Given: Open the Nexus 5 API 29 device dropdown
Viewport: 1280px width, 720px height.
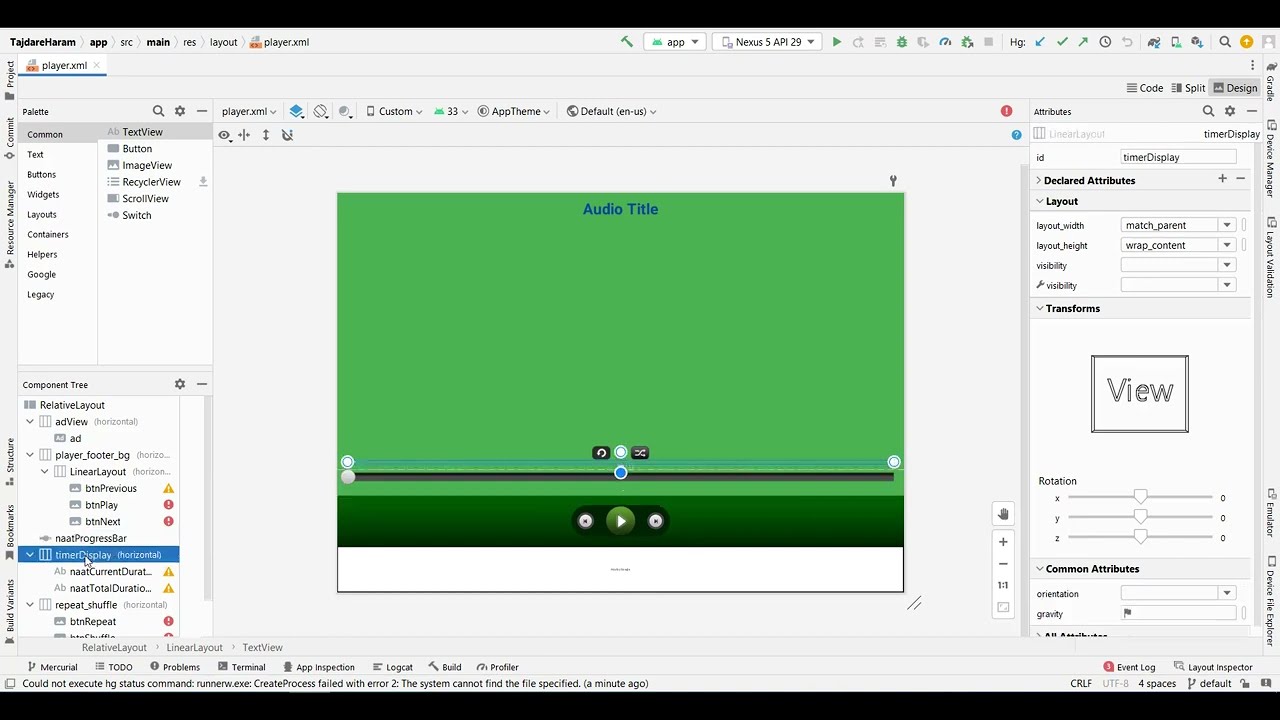Looking at the screenshot, I should tap(767, 42).
